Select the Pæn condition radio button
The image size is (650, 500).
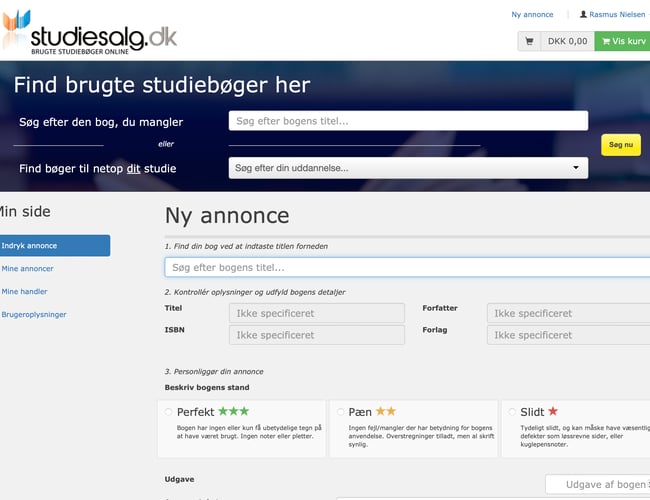click(x=340, y=412)
